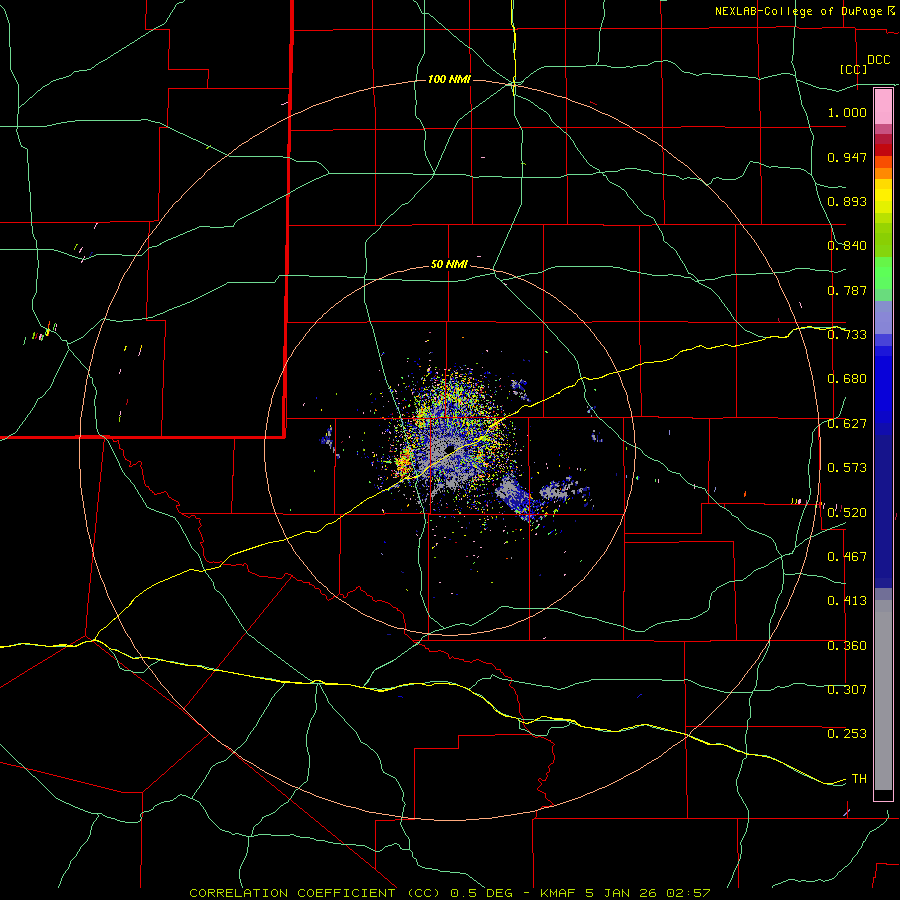The width and height of the screenshot is (900, 900).
Task: Click the 0.947 value on the color scale
Action: [x=847, y=157]
